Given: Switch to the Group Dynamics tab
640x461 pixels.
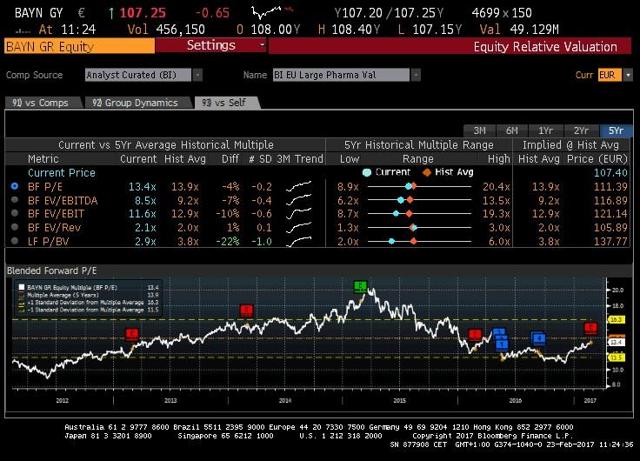Looking at the screenshot, I should point(137,103).
